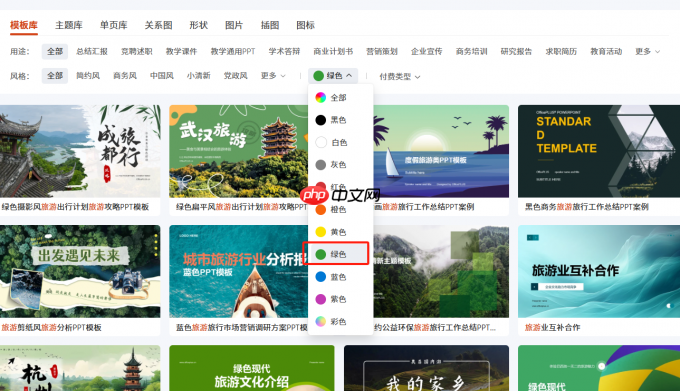Screen dimensions: 680x391
Task: Filter by 党政风 style
Action: coord(235,76)
